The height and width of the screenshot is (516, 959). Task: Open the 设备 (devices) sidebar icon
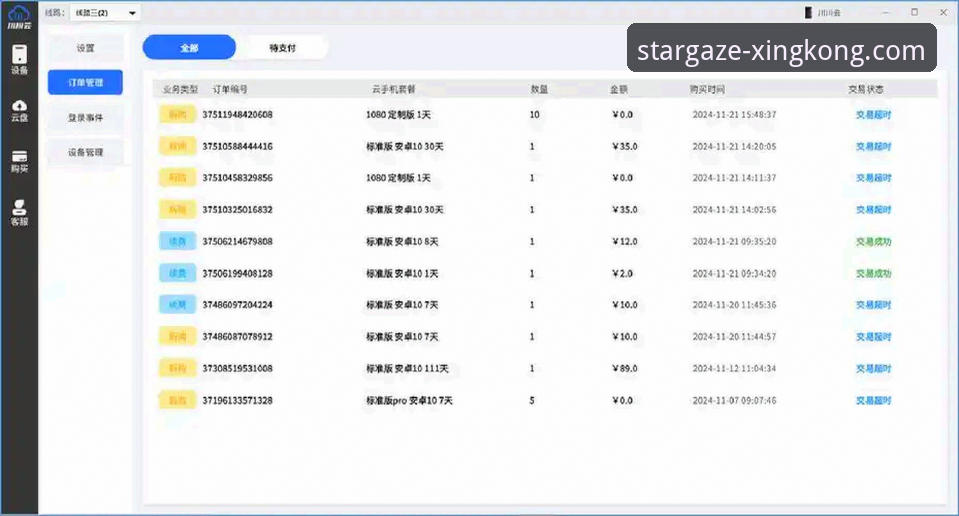click(19, 59)
